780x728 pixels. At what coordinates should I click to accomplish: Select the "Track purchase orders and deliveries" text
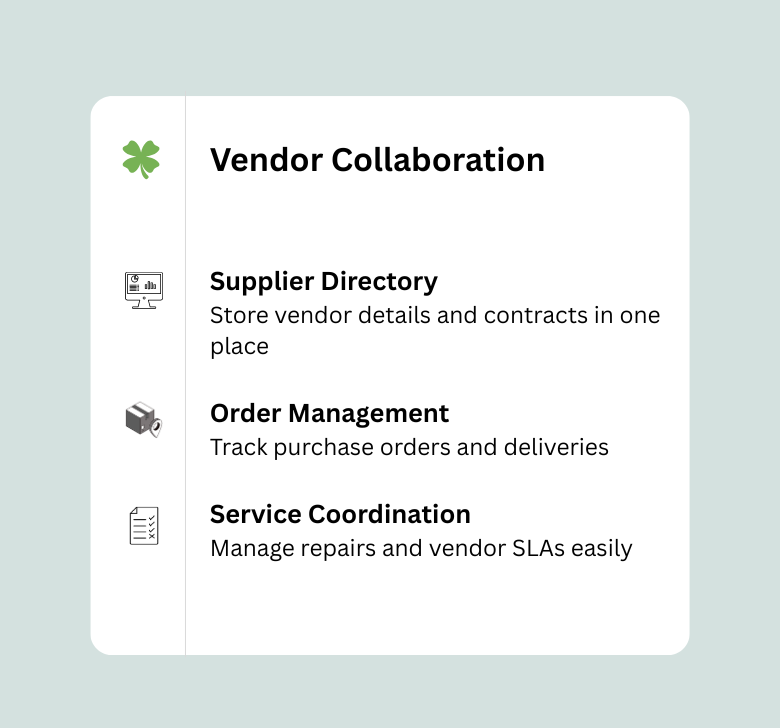[409, 447]
